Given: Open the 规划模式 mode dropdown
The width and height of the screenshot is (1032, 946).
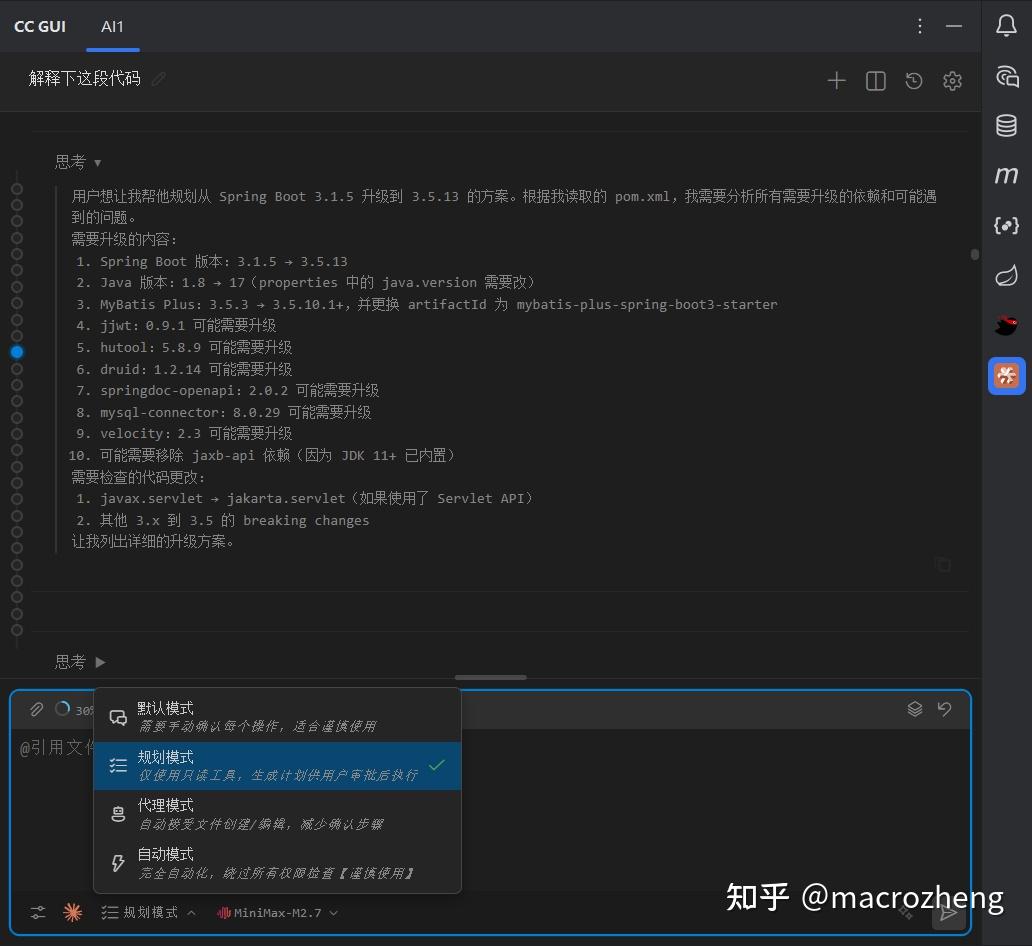Looking at the screenshot, I should pyautogui.click(x=148, y=912).
